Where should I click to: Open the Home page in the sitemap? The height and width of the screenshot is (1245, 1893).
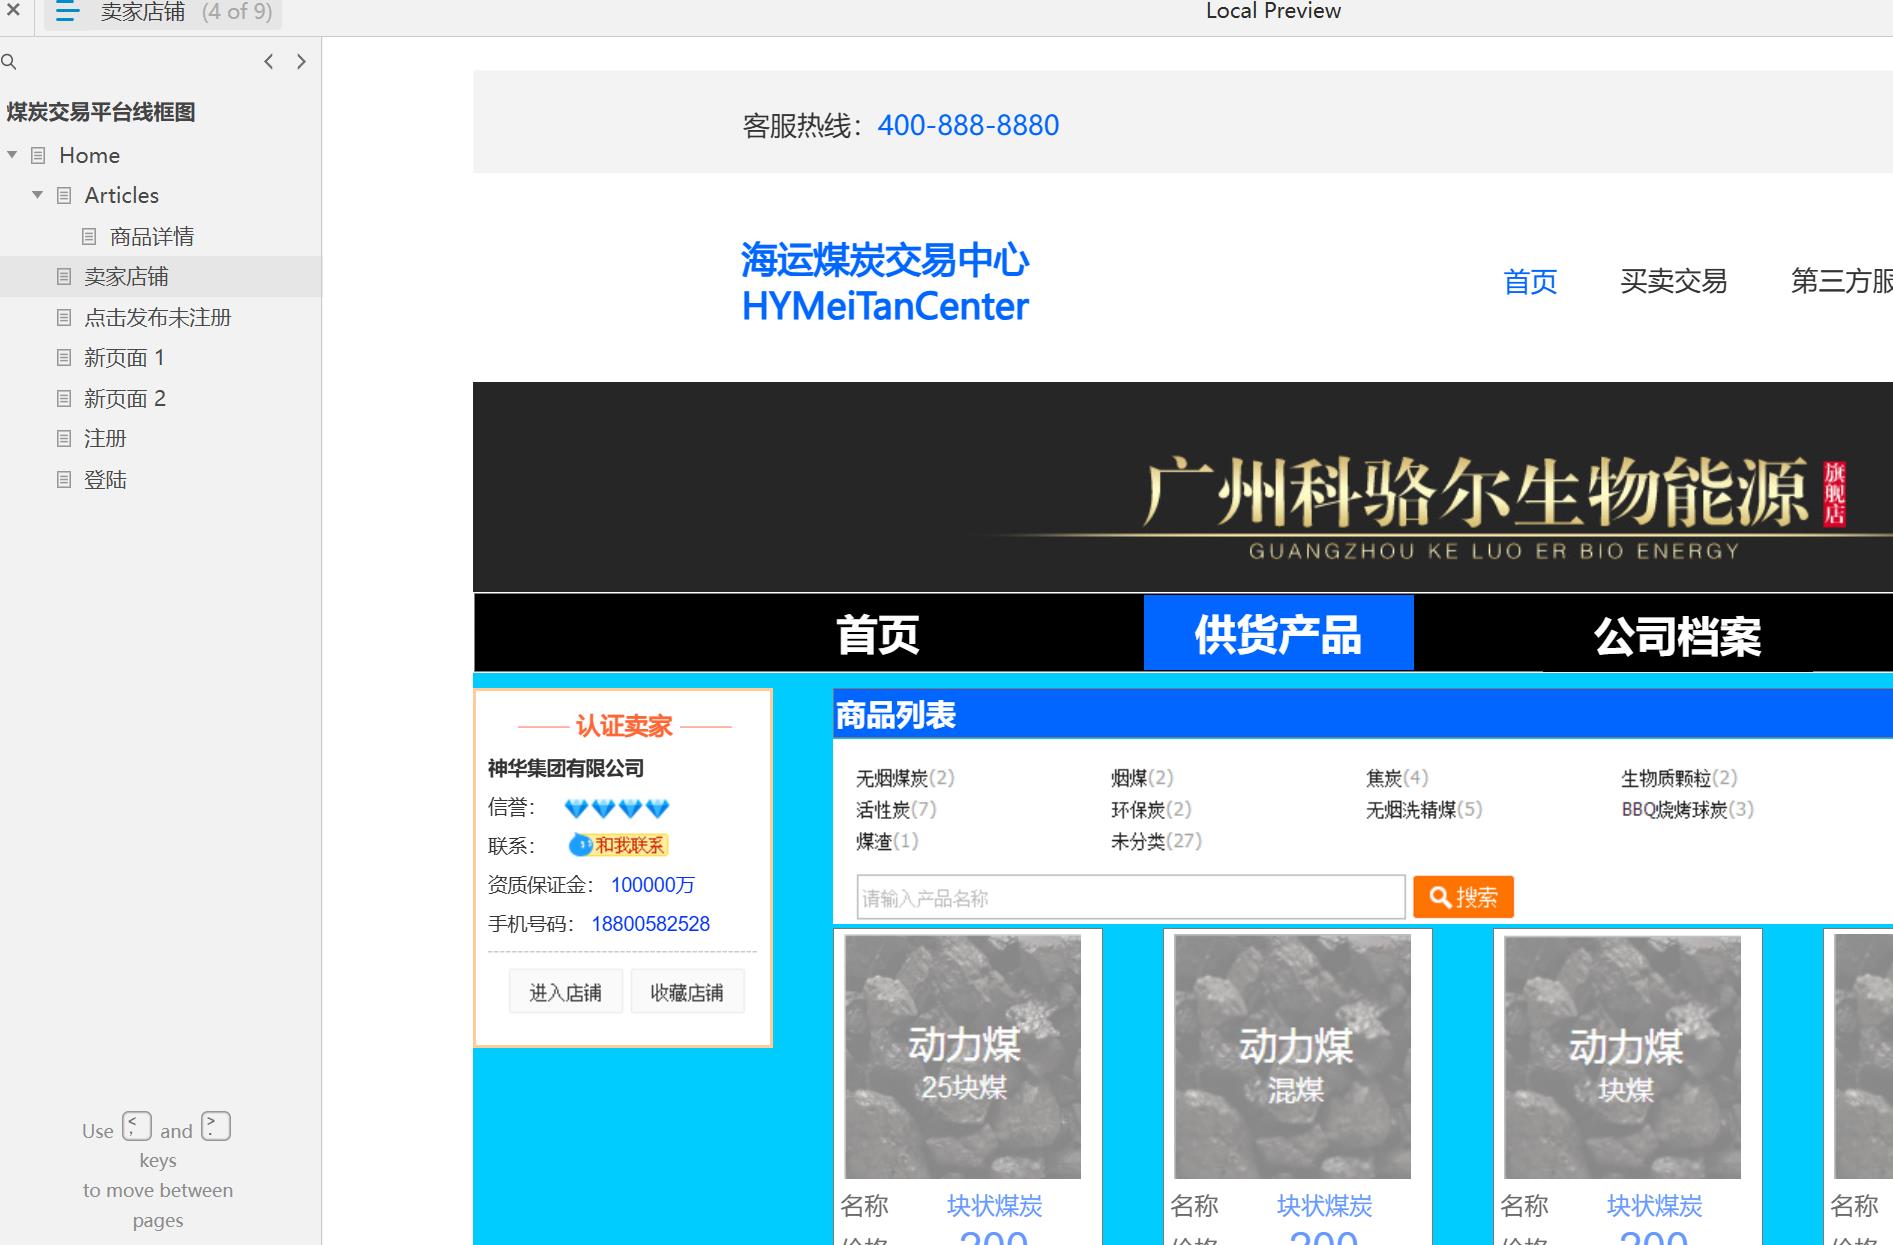[89, 155]
